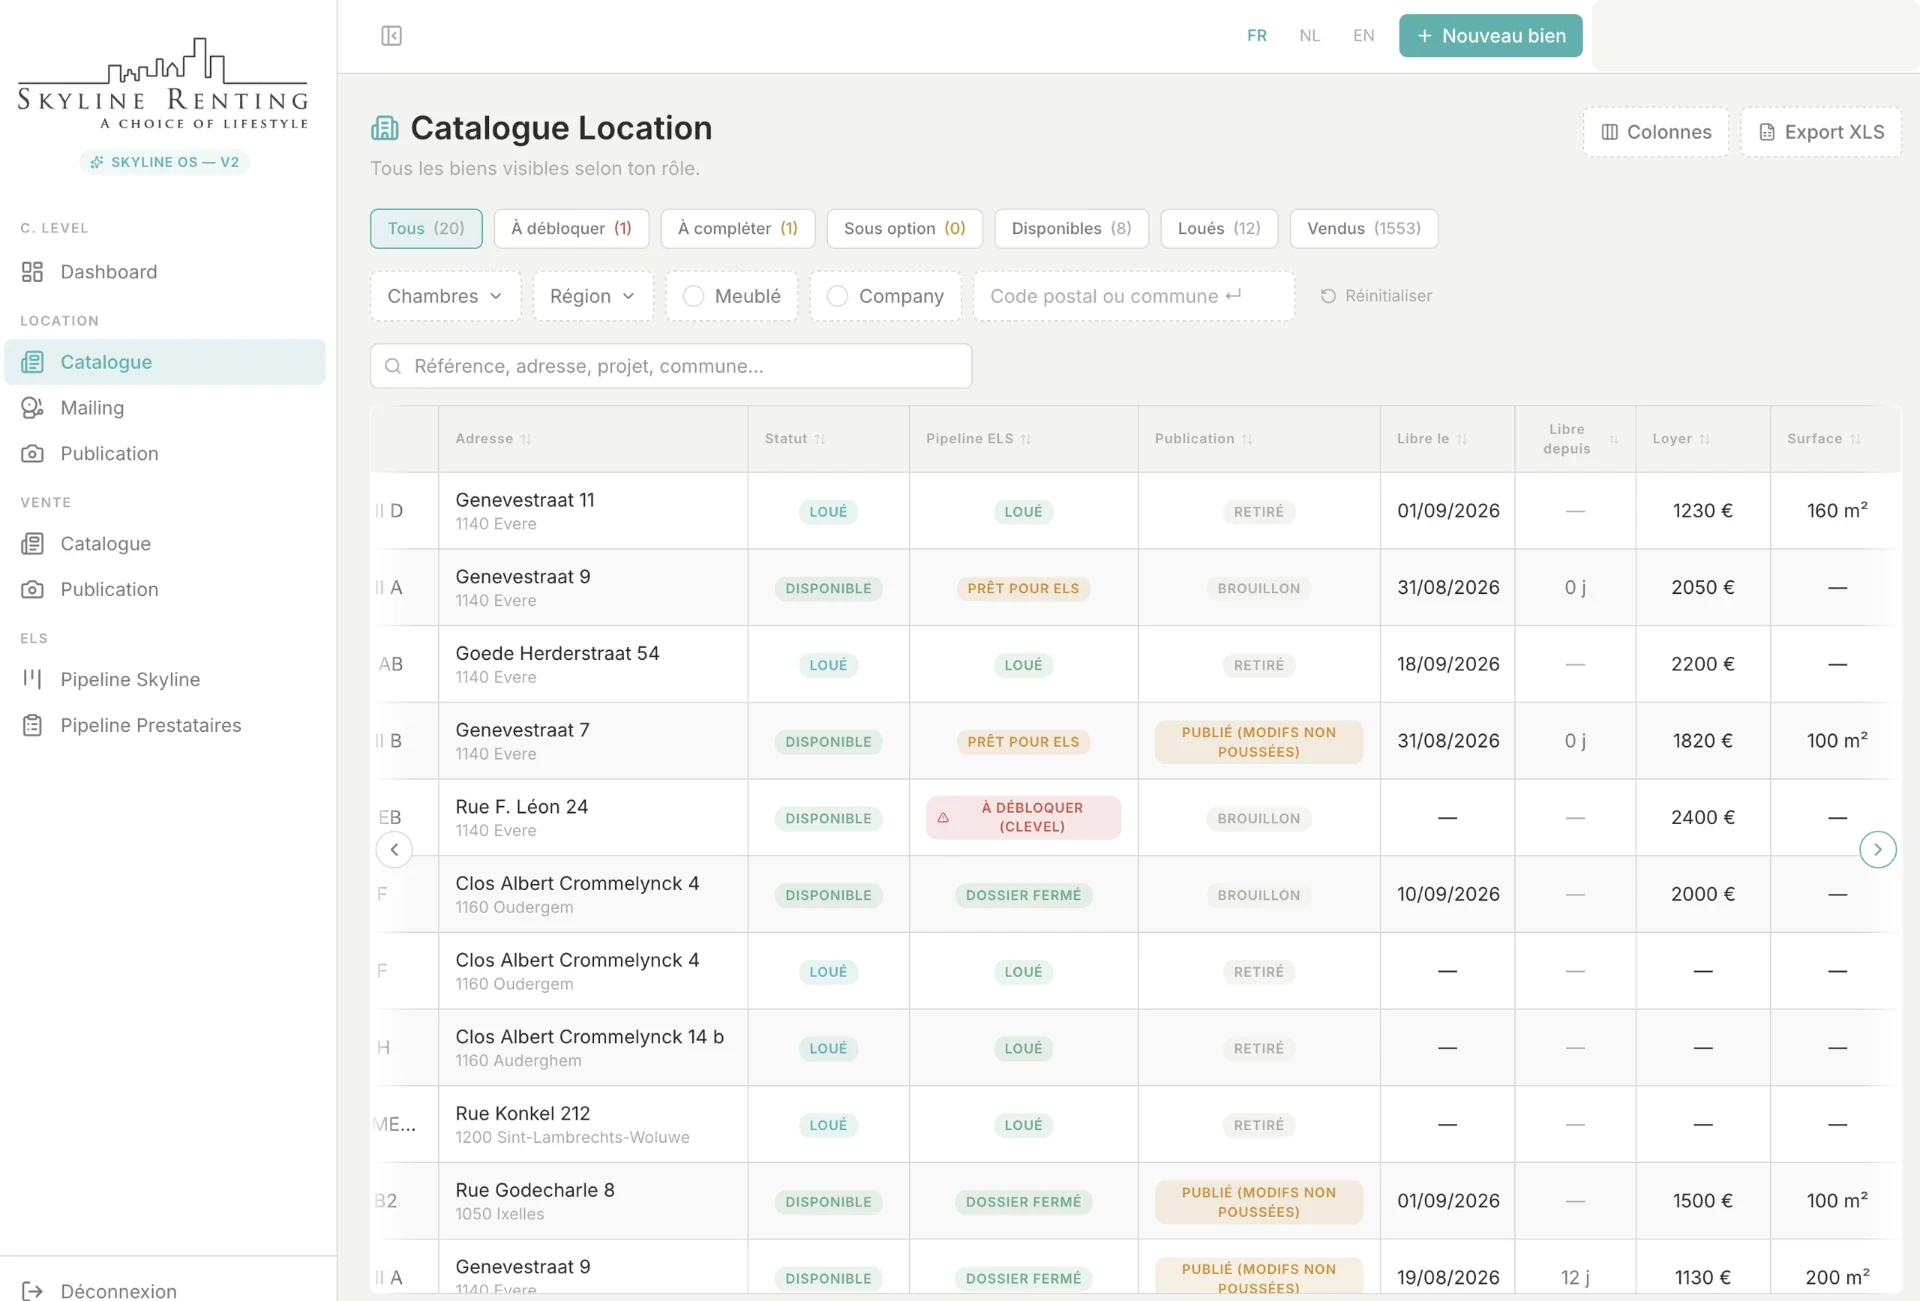Open the Région dropdown

point(593,296)
